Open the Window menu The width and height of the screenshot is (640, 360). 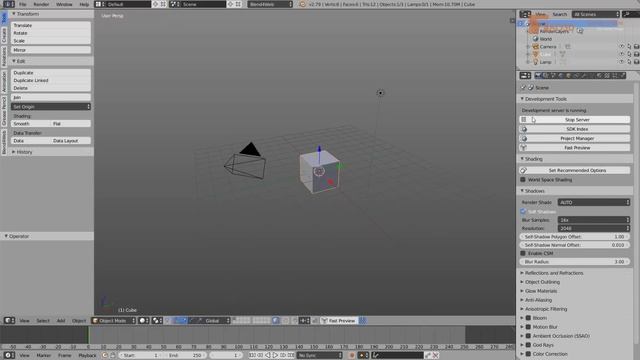coord(64,4)
